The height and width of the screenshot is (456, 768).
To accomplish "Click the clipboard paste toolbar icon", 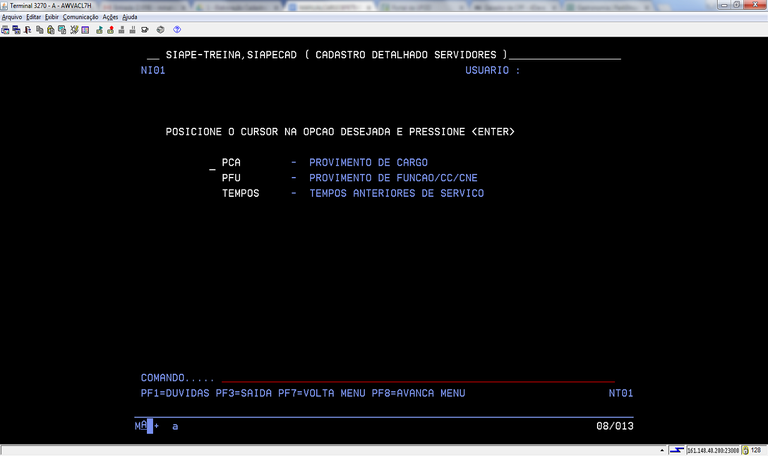I will point(50,30).
